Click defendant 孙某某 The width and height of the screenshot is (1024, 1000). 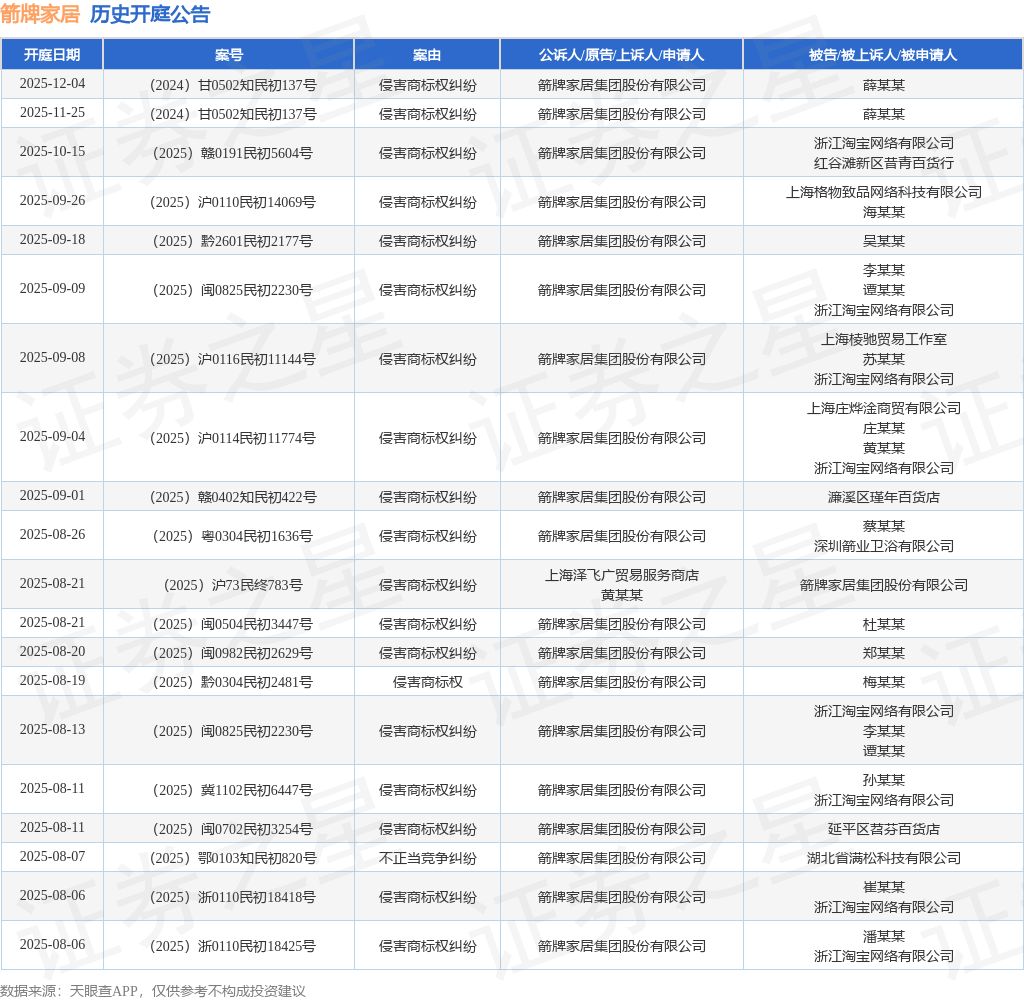pyautogui.click(x=883, y=781)
